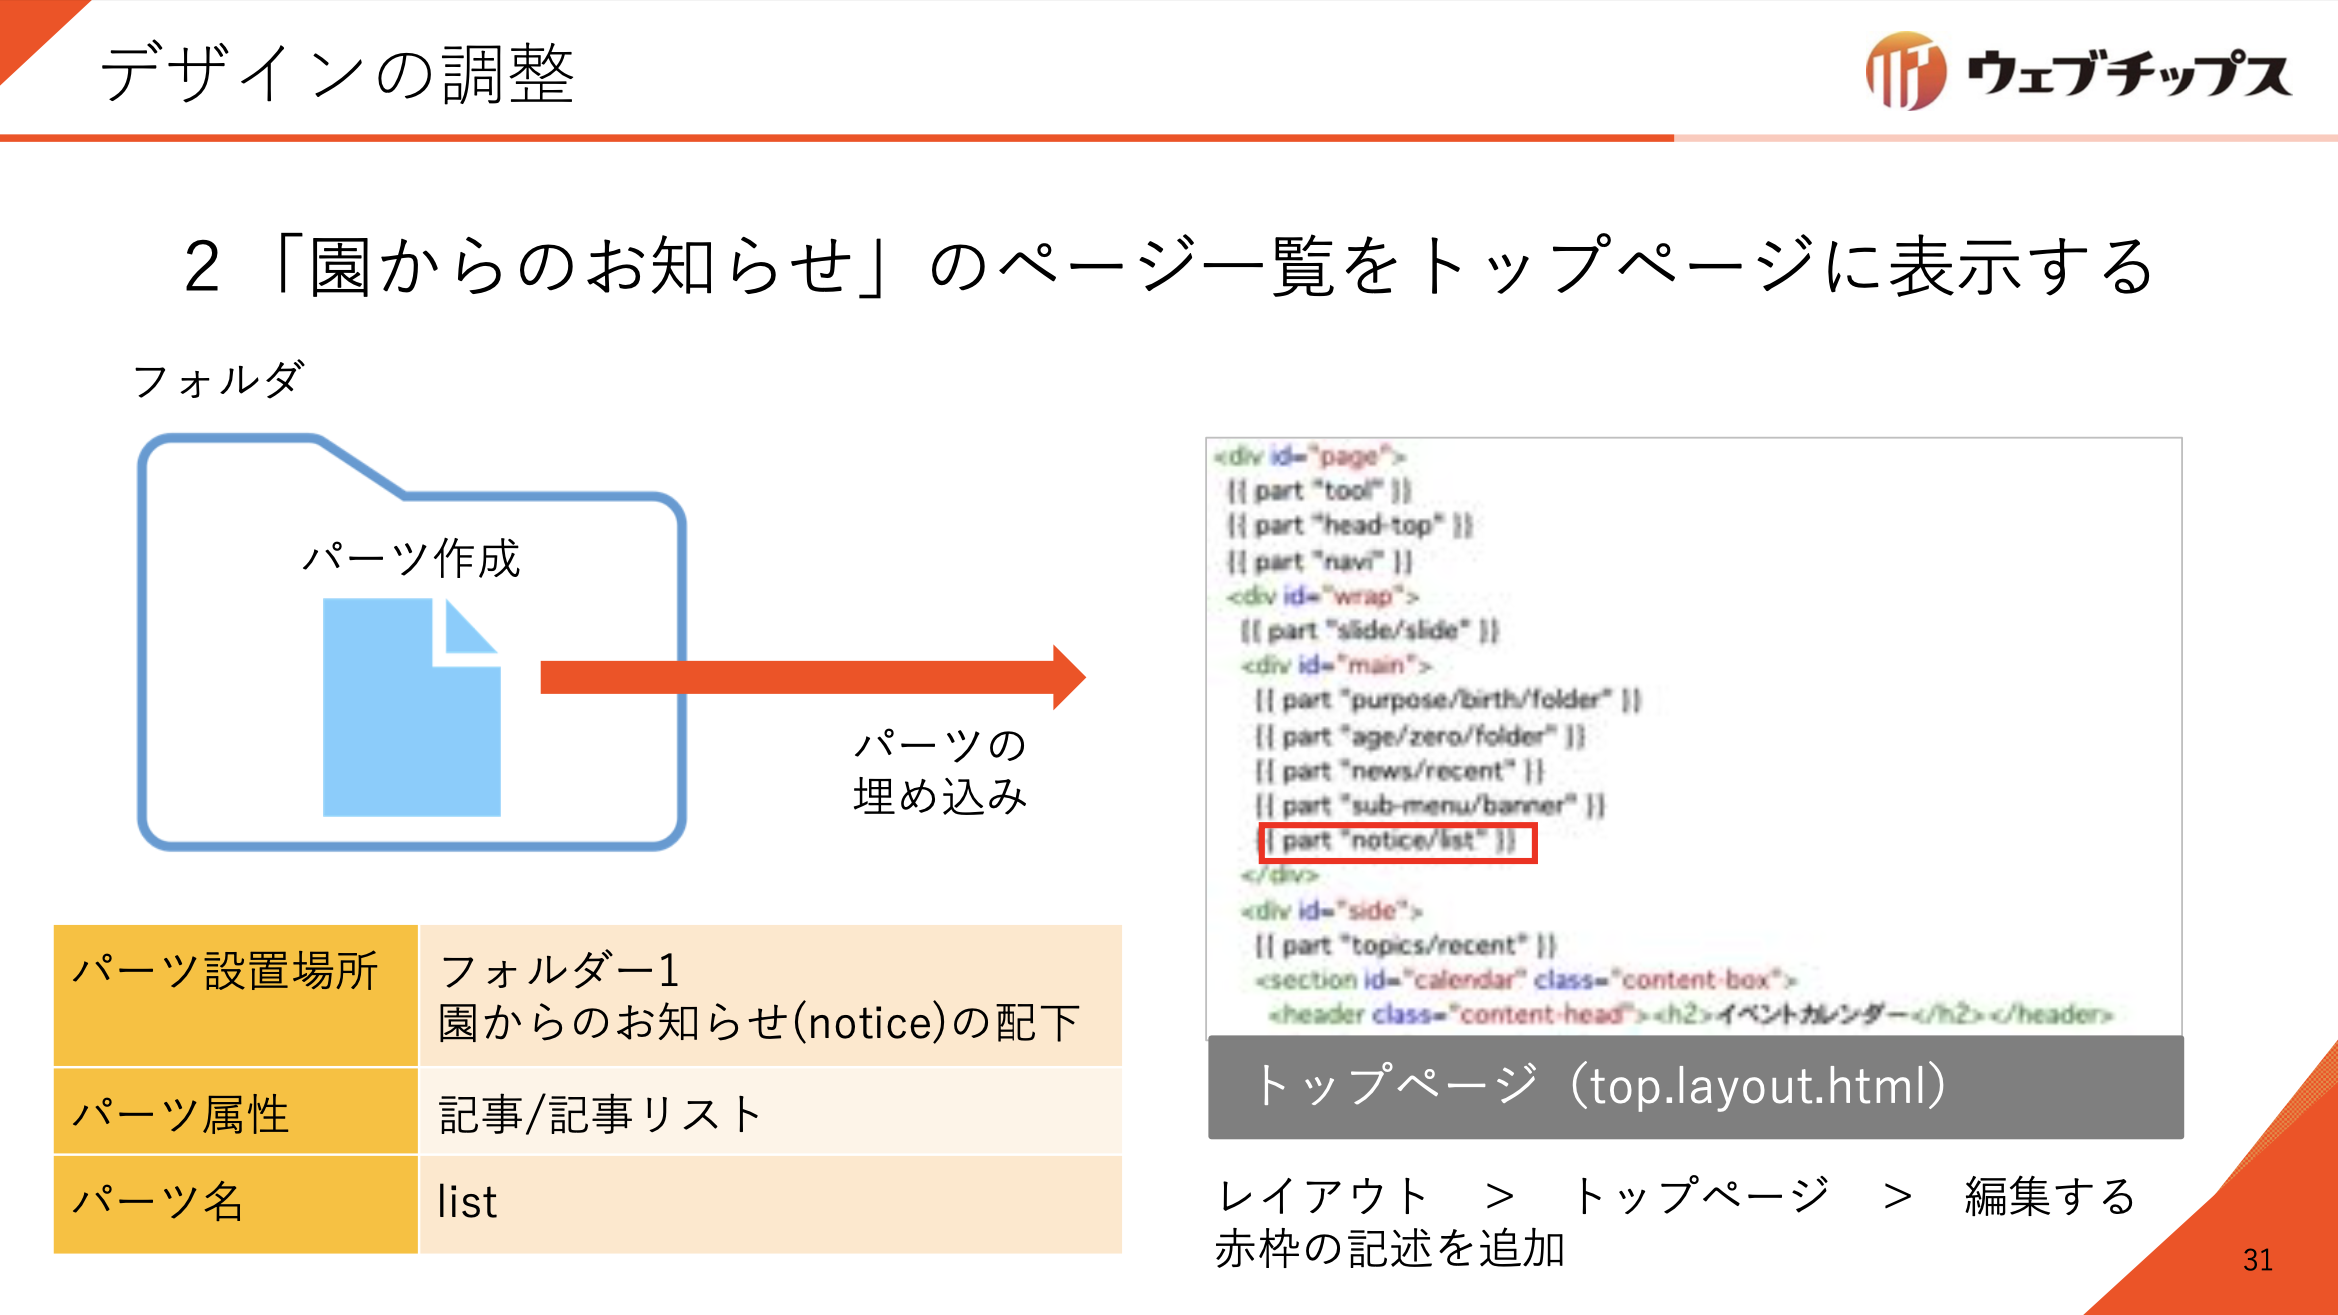Click the フォルダー1 table cell
The height and width of the screenshot is (1315, 2338).
click(x=771, y=995)
